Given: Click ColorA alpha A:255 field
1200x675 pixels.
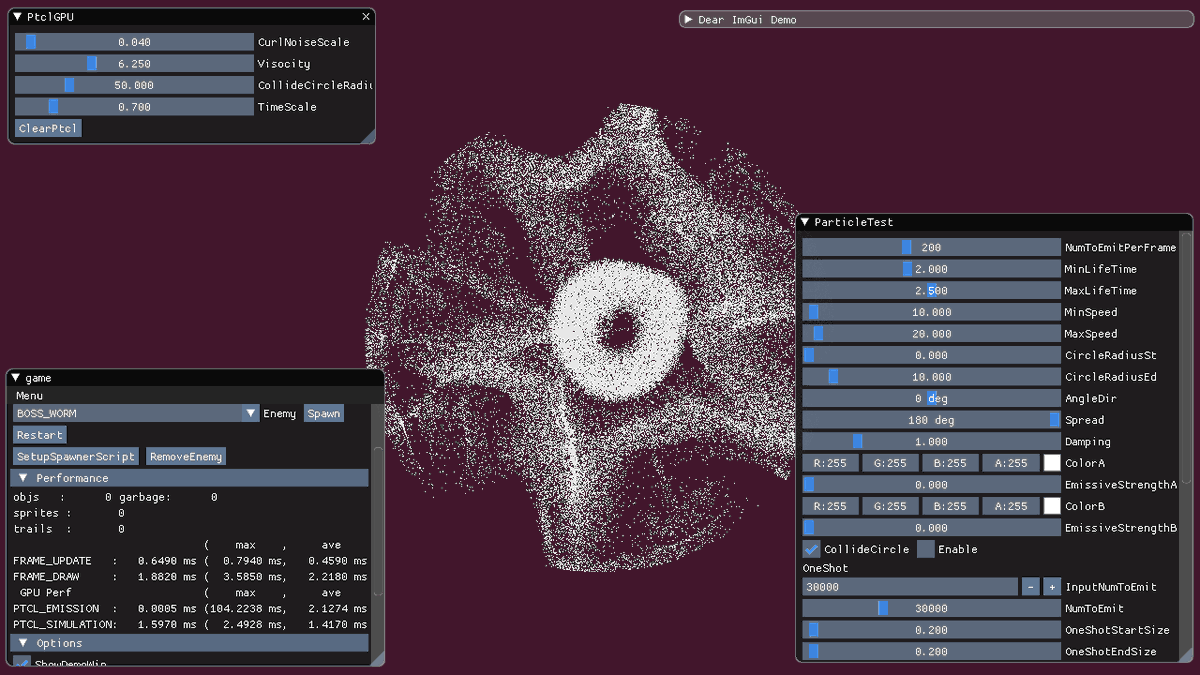Looking at the screenshot, I should tap(1010, 463).
